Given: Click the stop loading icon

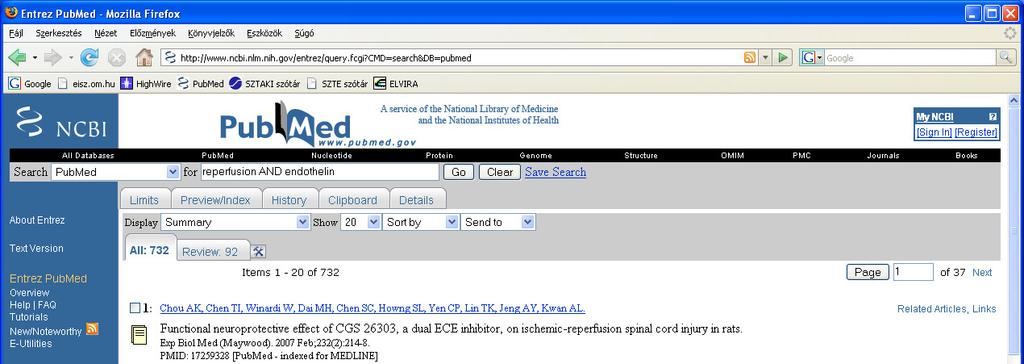Looking at the screenshot, I should coord(116,58).
